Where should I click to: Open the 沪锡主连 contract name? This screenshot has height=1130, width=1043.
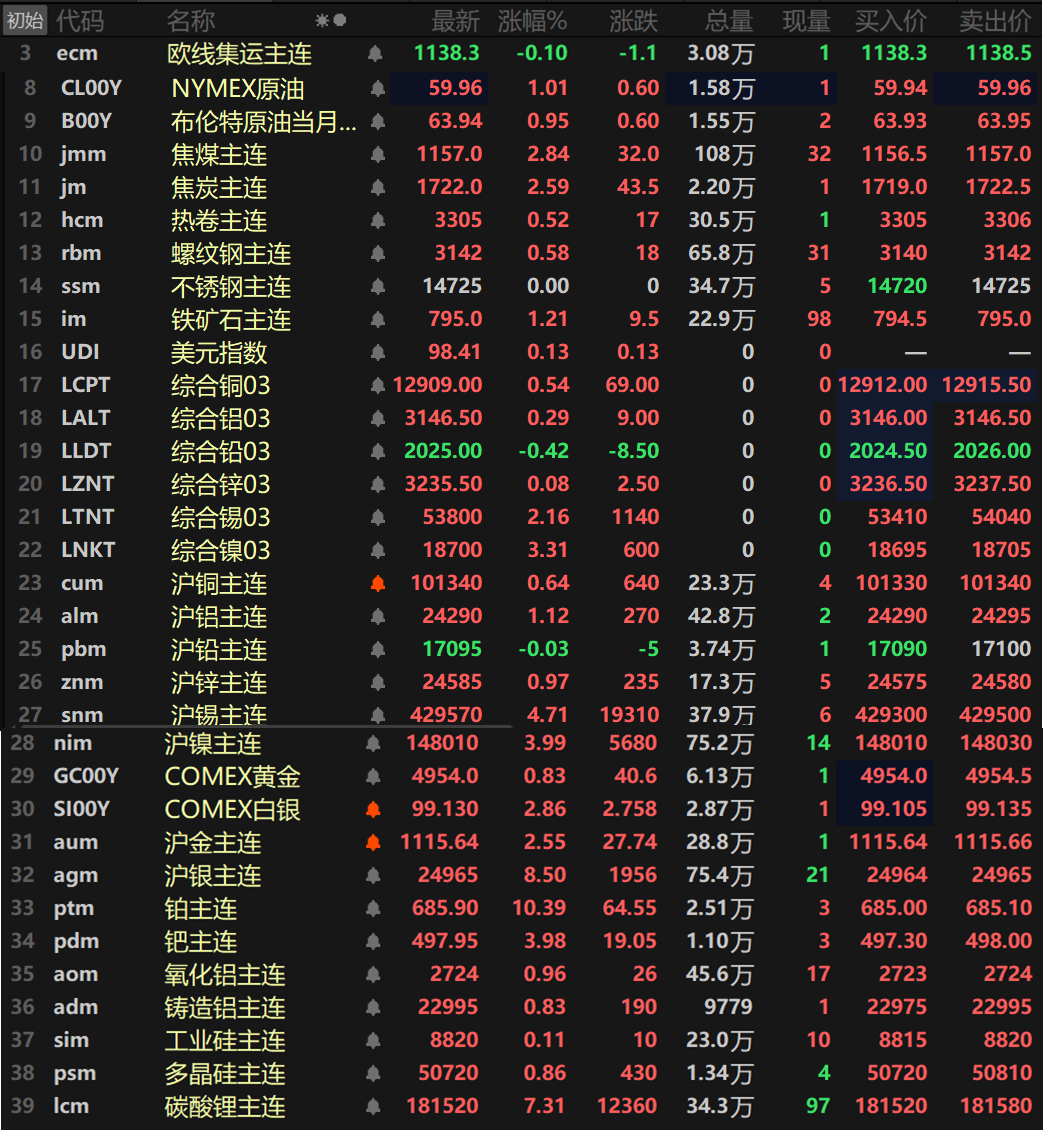[219, 715]
